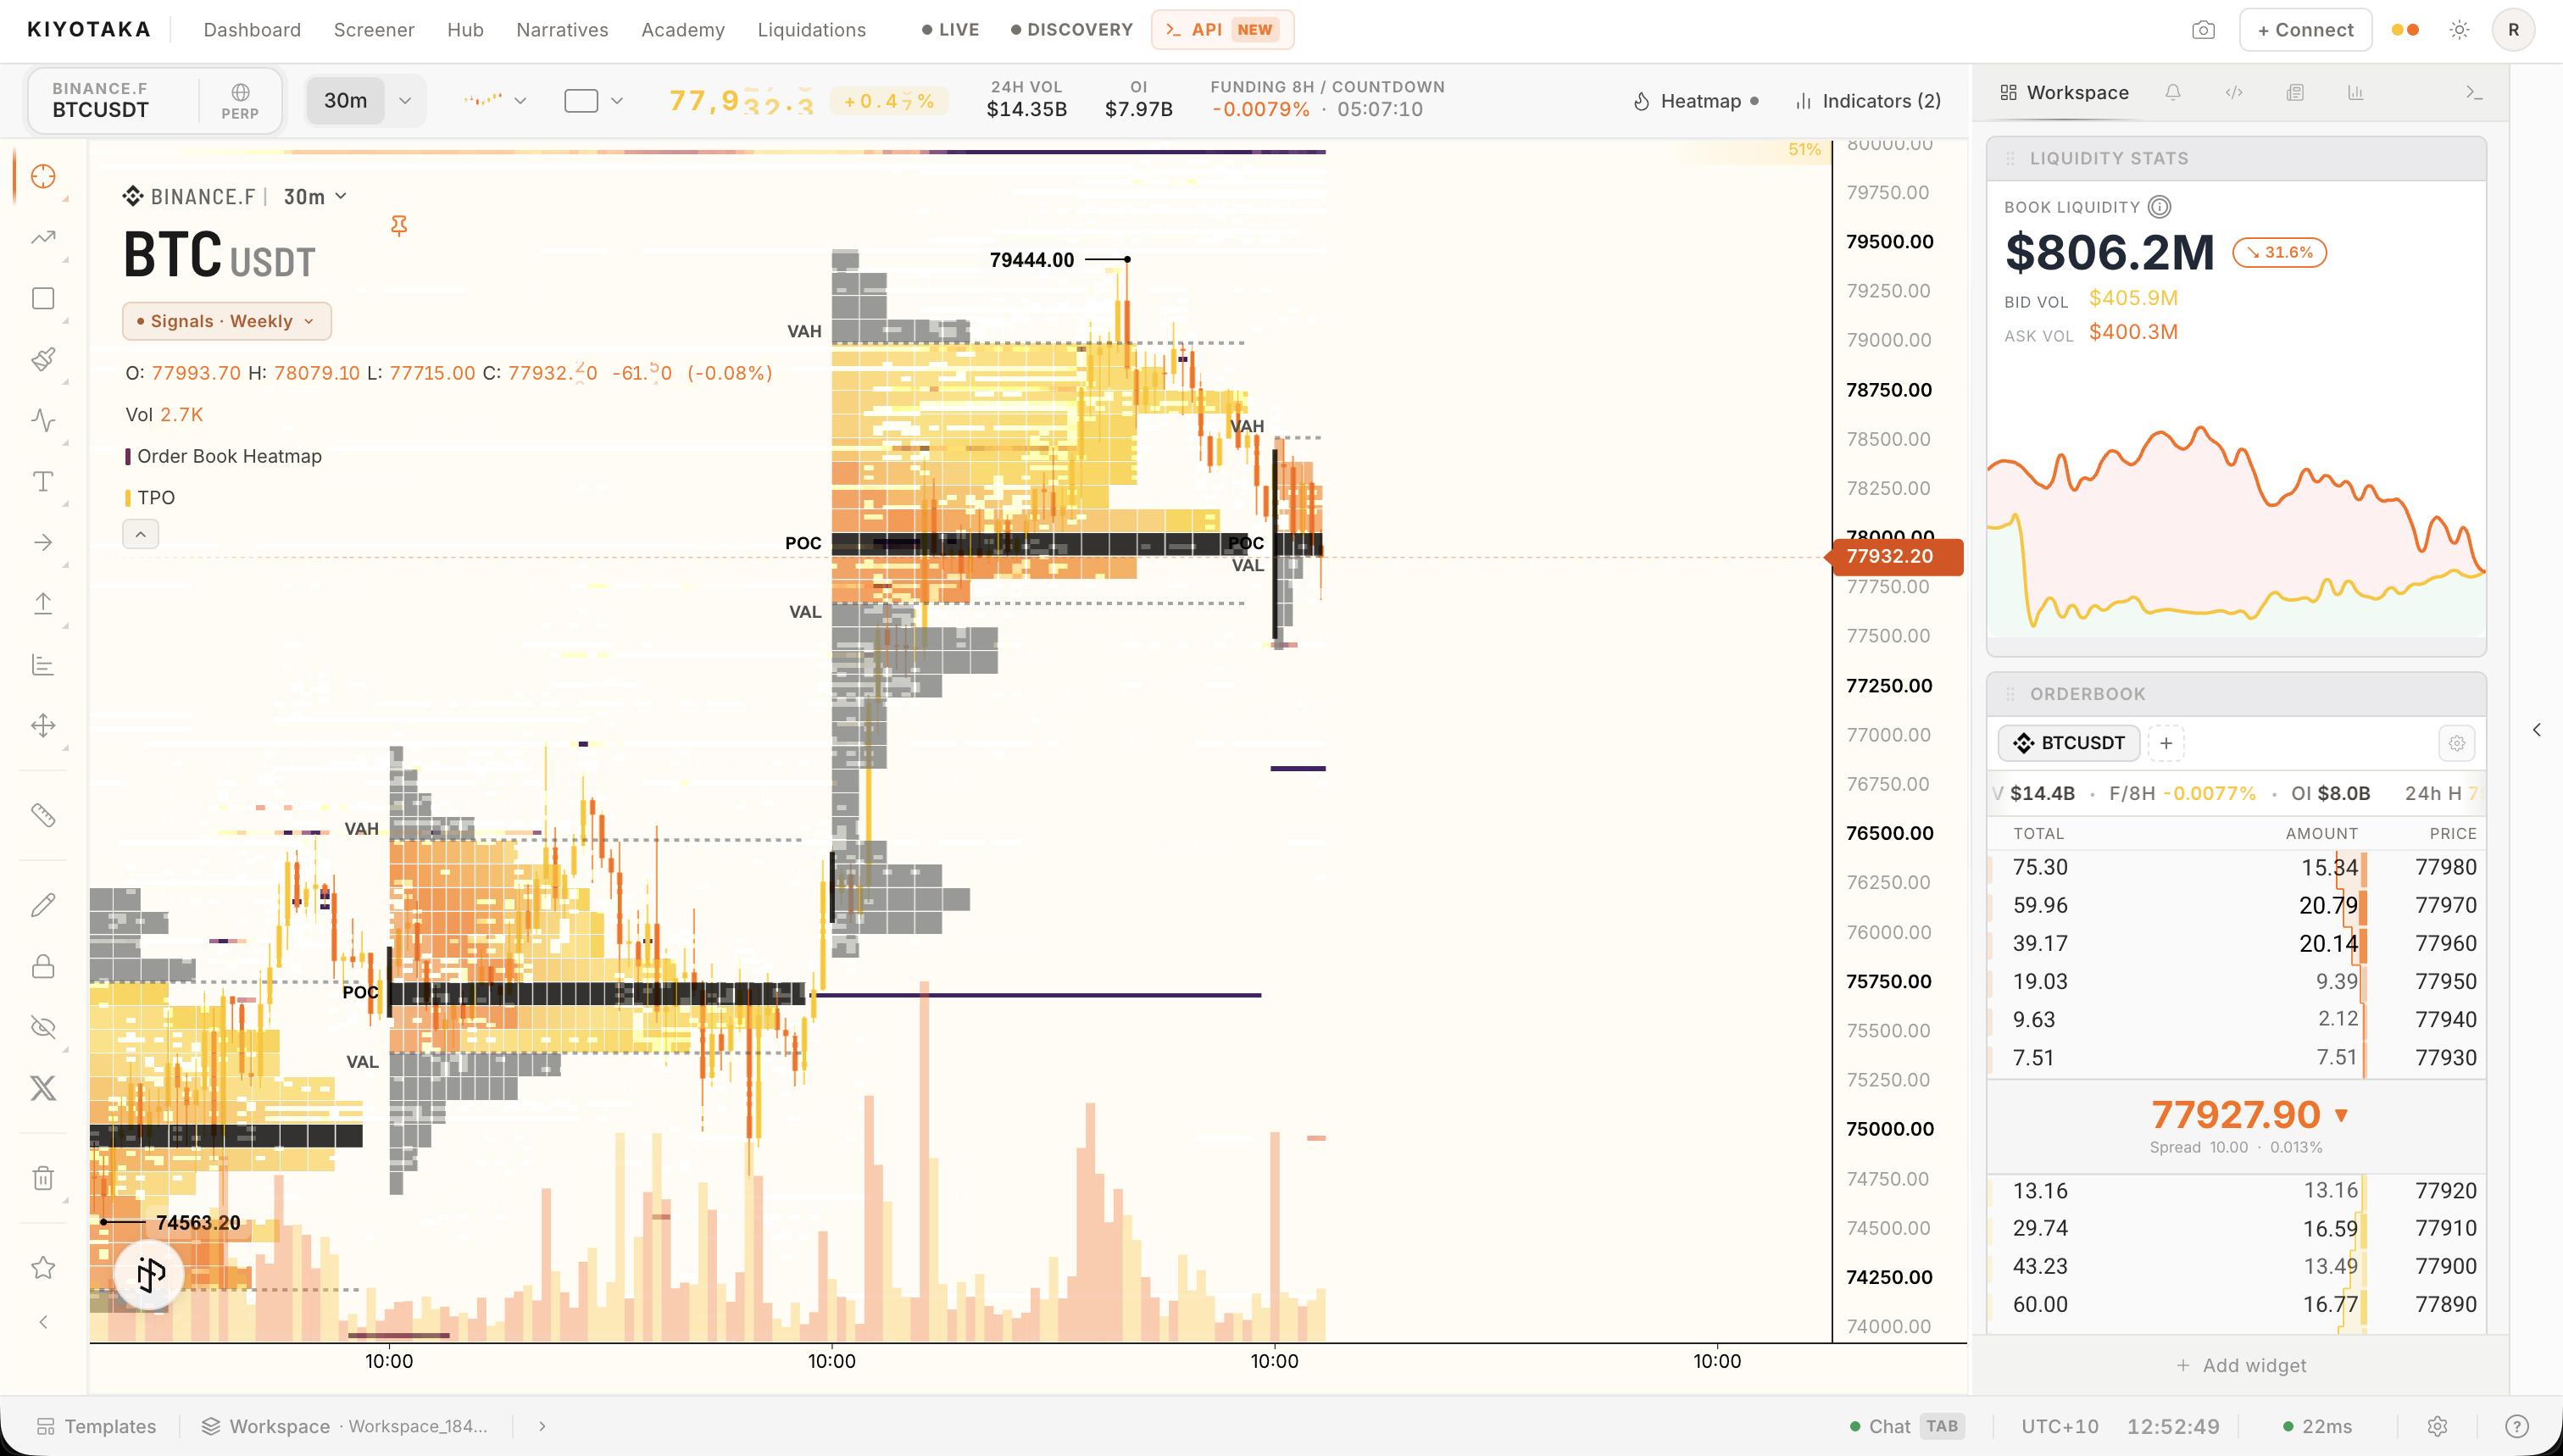Collapse the left drawing toolbar

43,1323
